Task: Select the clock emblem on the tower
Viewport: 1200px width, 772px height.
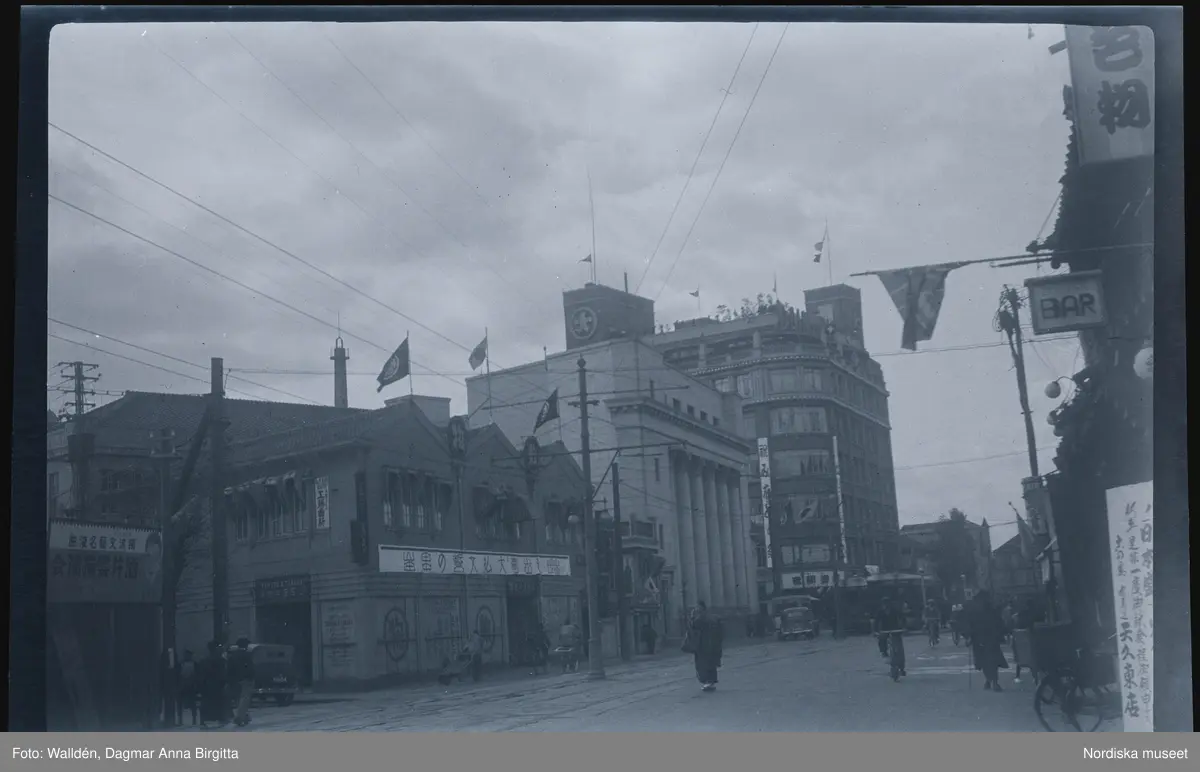Action: 584,322
